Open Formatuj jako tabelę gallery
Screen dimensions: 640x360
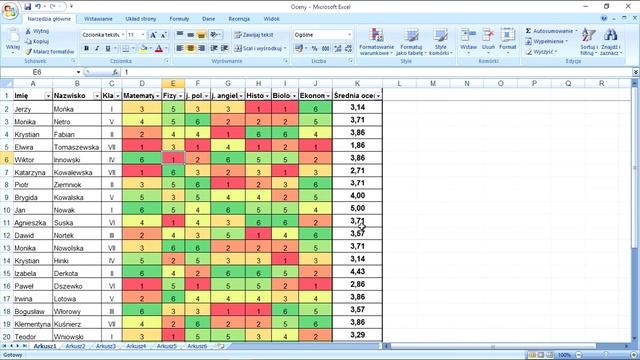(x=411, y=41)
